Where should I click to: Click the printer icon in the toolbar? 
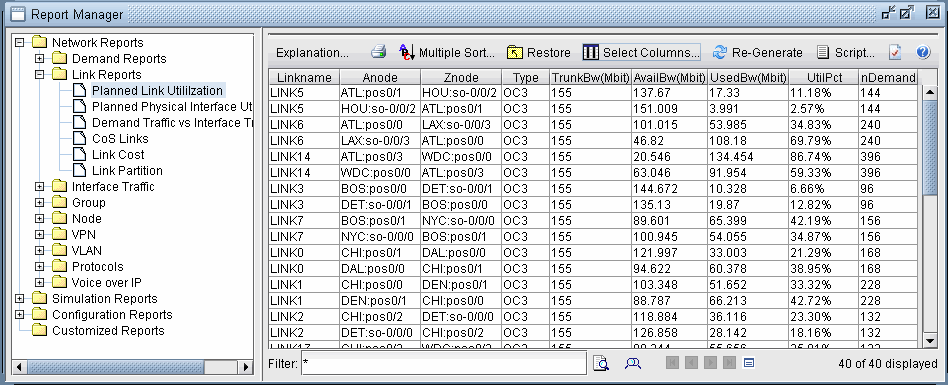coord(378,53)
